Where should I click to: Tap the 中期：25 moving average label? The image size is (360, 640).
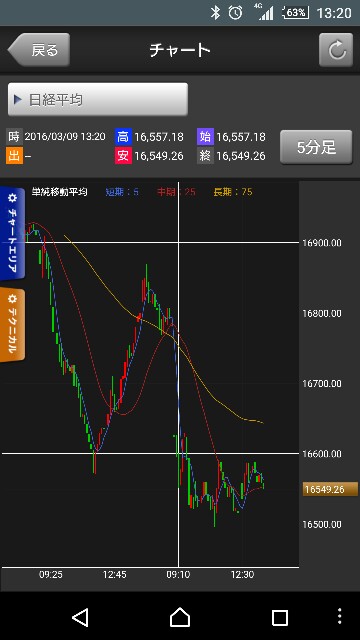[x=176, y=192]
